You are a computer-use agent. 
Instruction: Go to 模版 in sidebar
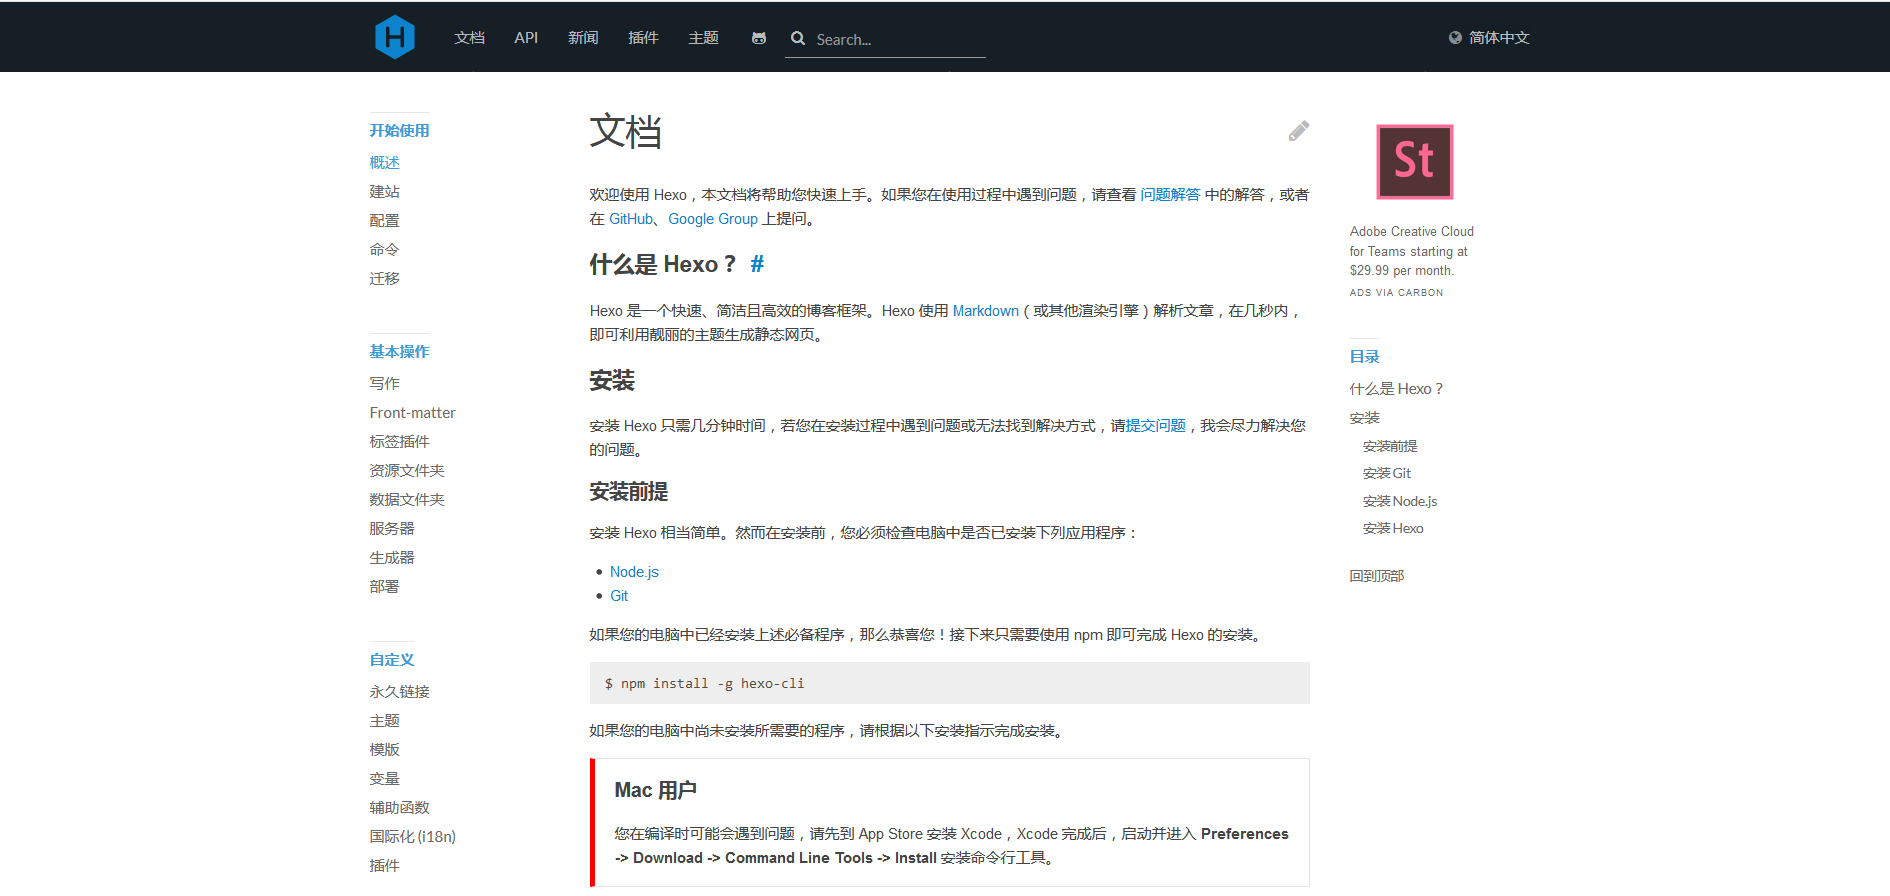(x=384, y=749)
